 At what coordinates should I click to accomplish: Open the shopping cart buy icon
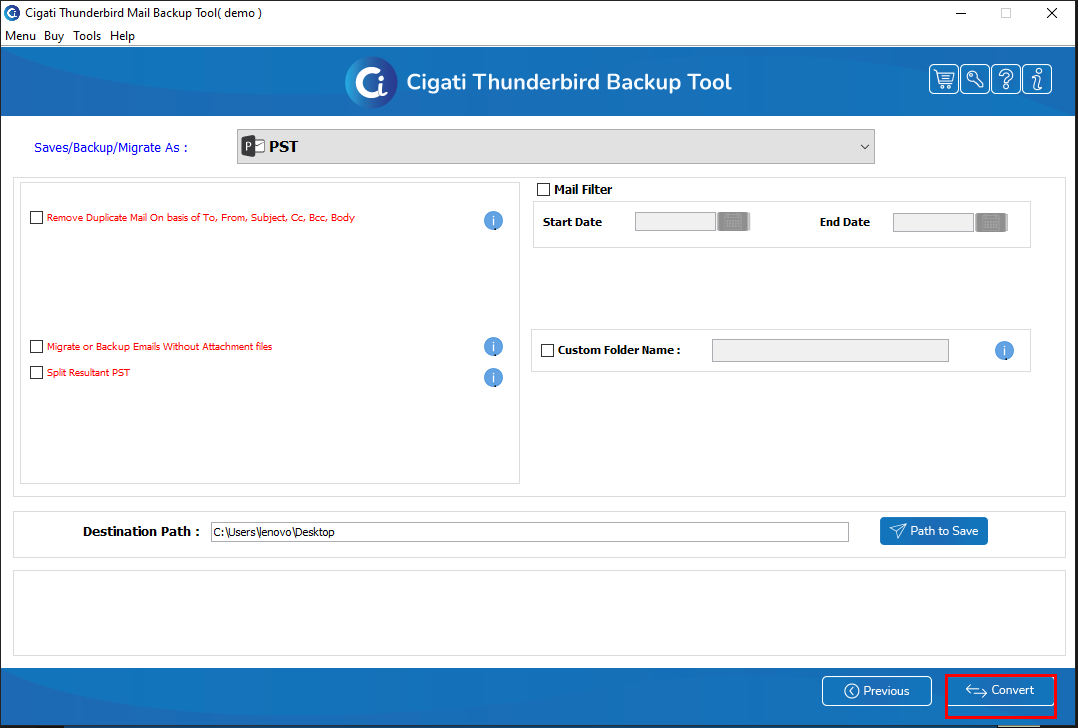pos(944,80)
